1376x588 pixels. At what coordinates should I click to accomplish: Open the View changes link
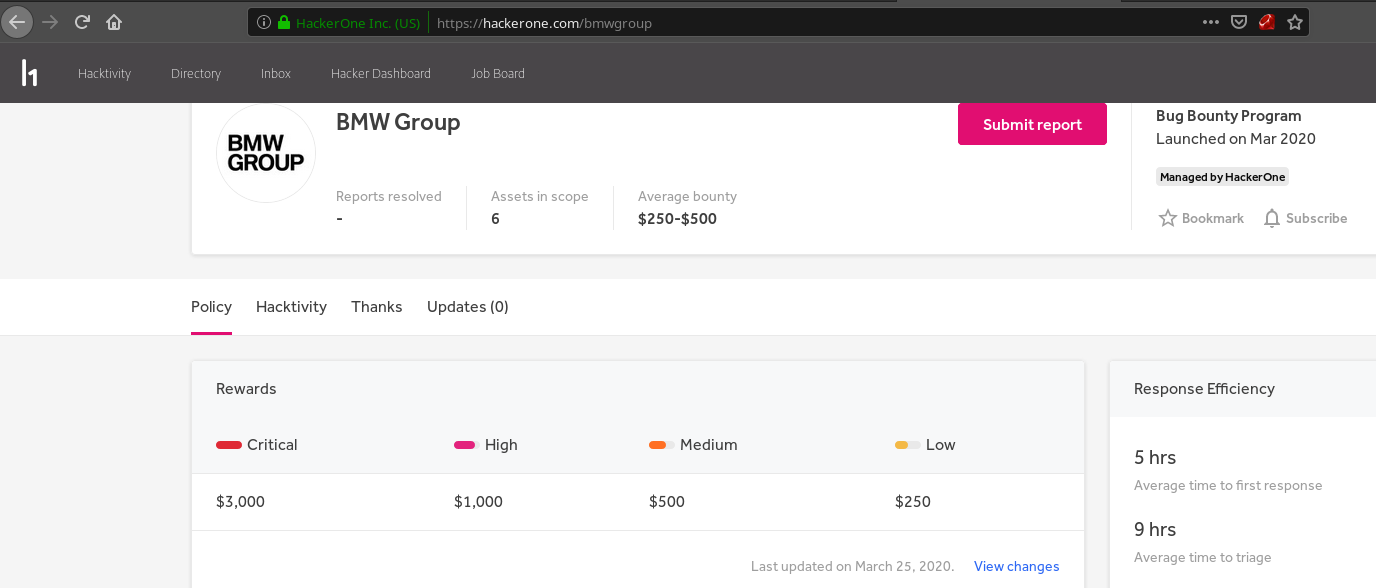pyautogui.click(x=1016, y=566)
